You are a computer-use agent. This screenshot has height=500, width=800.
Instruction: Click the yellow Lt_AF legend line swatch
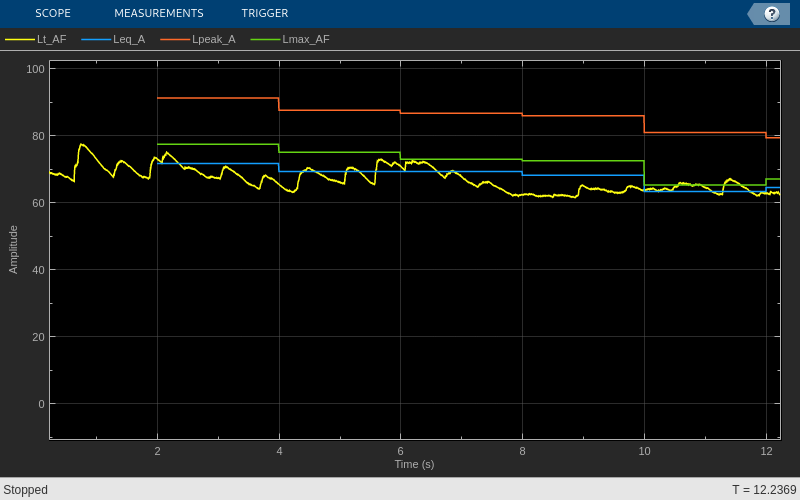point(20,39)
